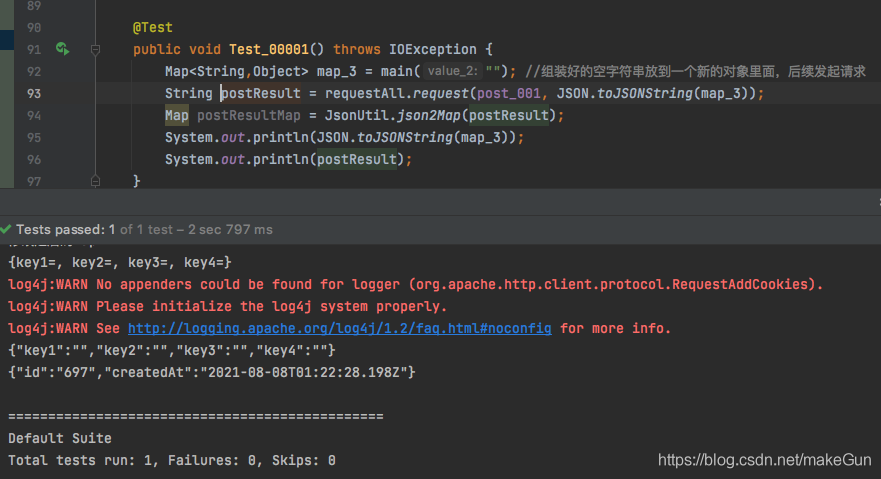Click the created JSON response output line
This screenshot has height=479, width=881.
click(x=212, y=372)
